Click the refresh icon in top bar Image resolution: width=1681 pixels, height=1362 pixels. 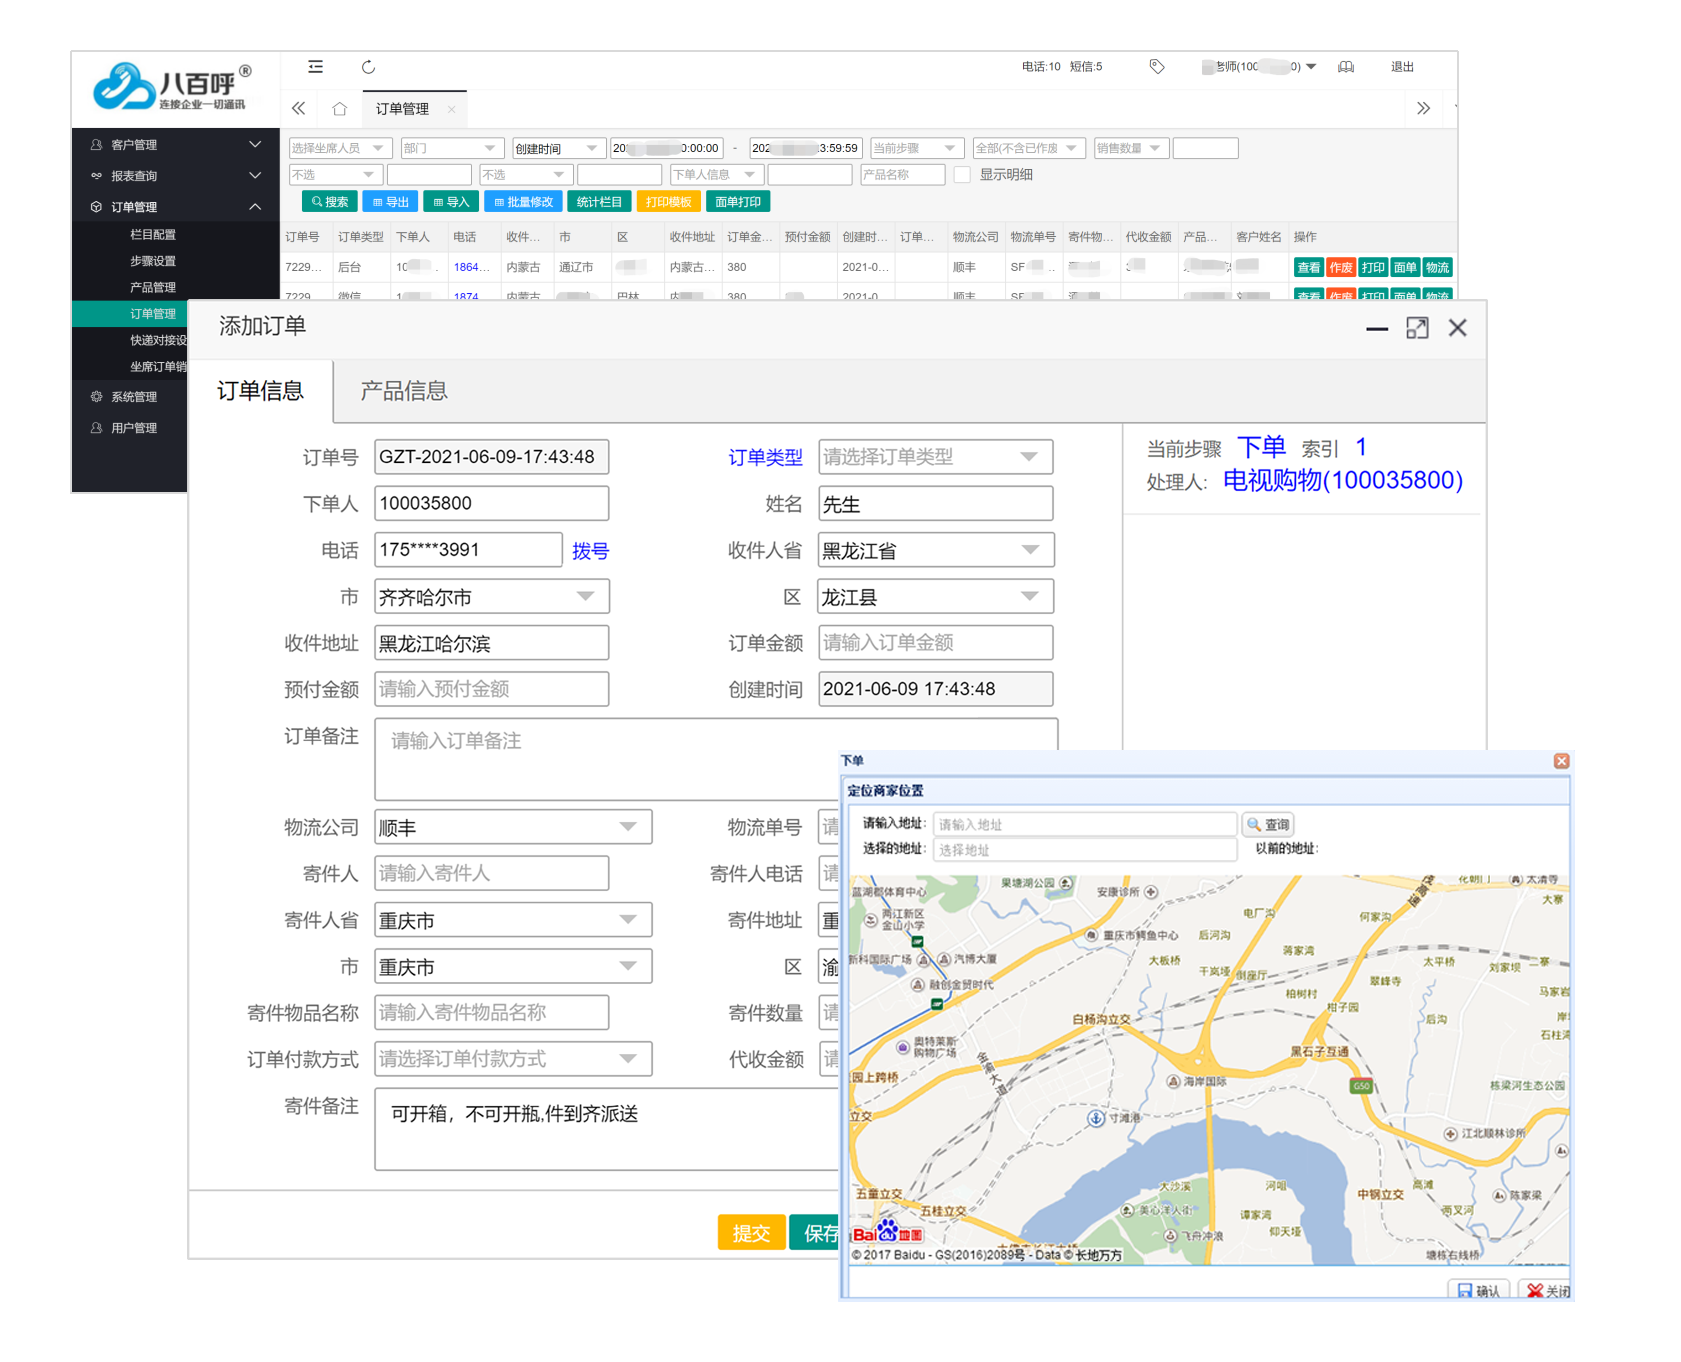[x=368, y=67]
